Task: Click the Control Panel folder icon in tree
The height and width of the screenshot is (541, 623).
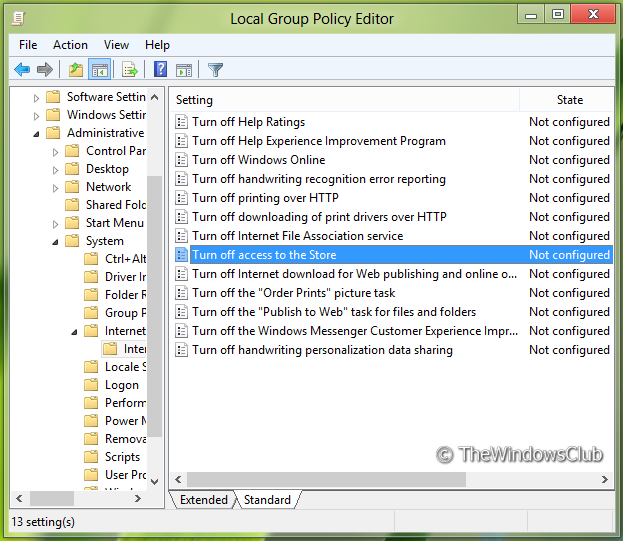Action: pyautogui.click(x=72, y=151)
